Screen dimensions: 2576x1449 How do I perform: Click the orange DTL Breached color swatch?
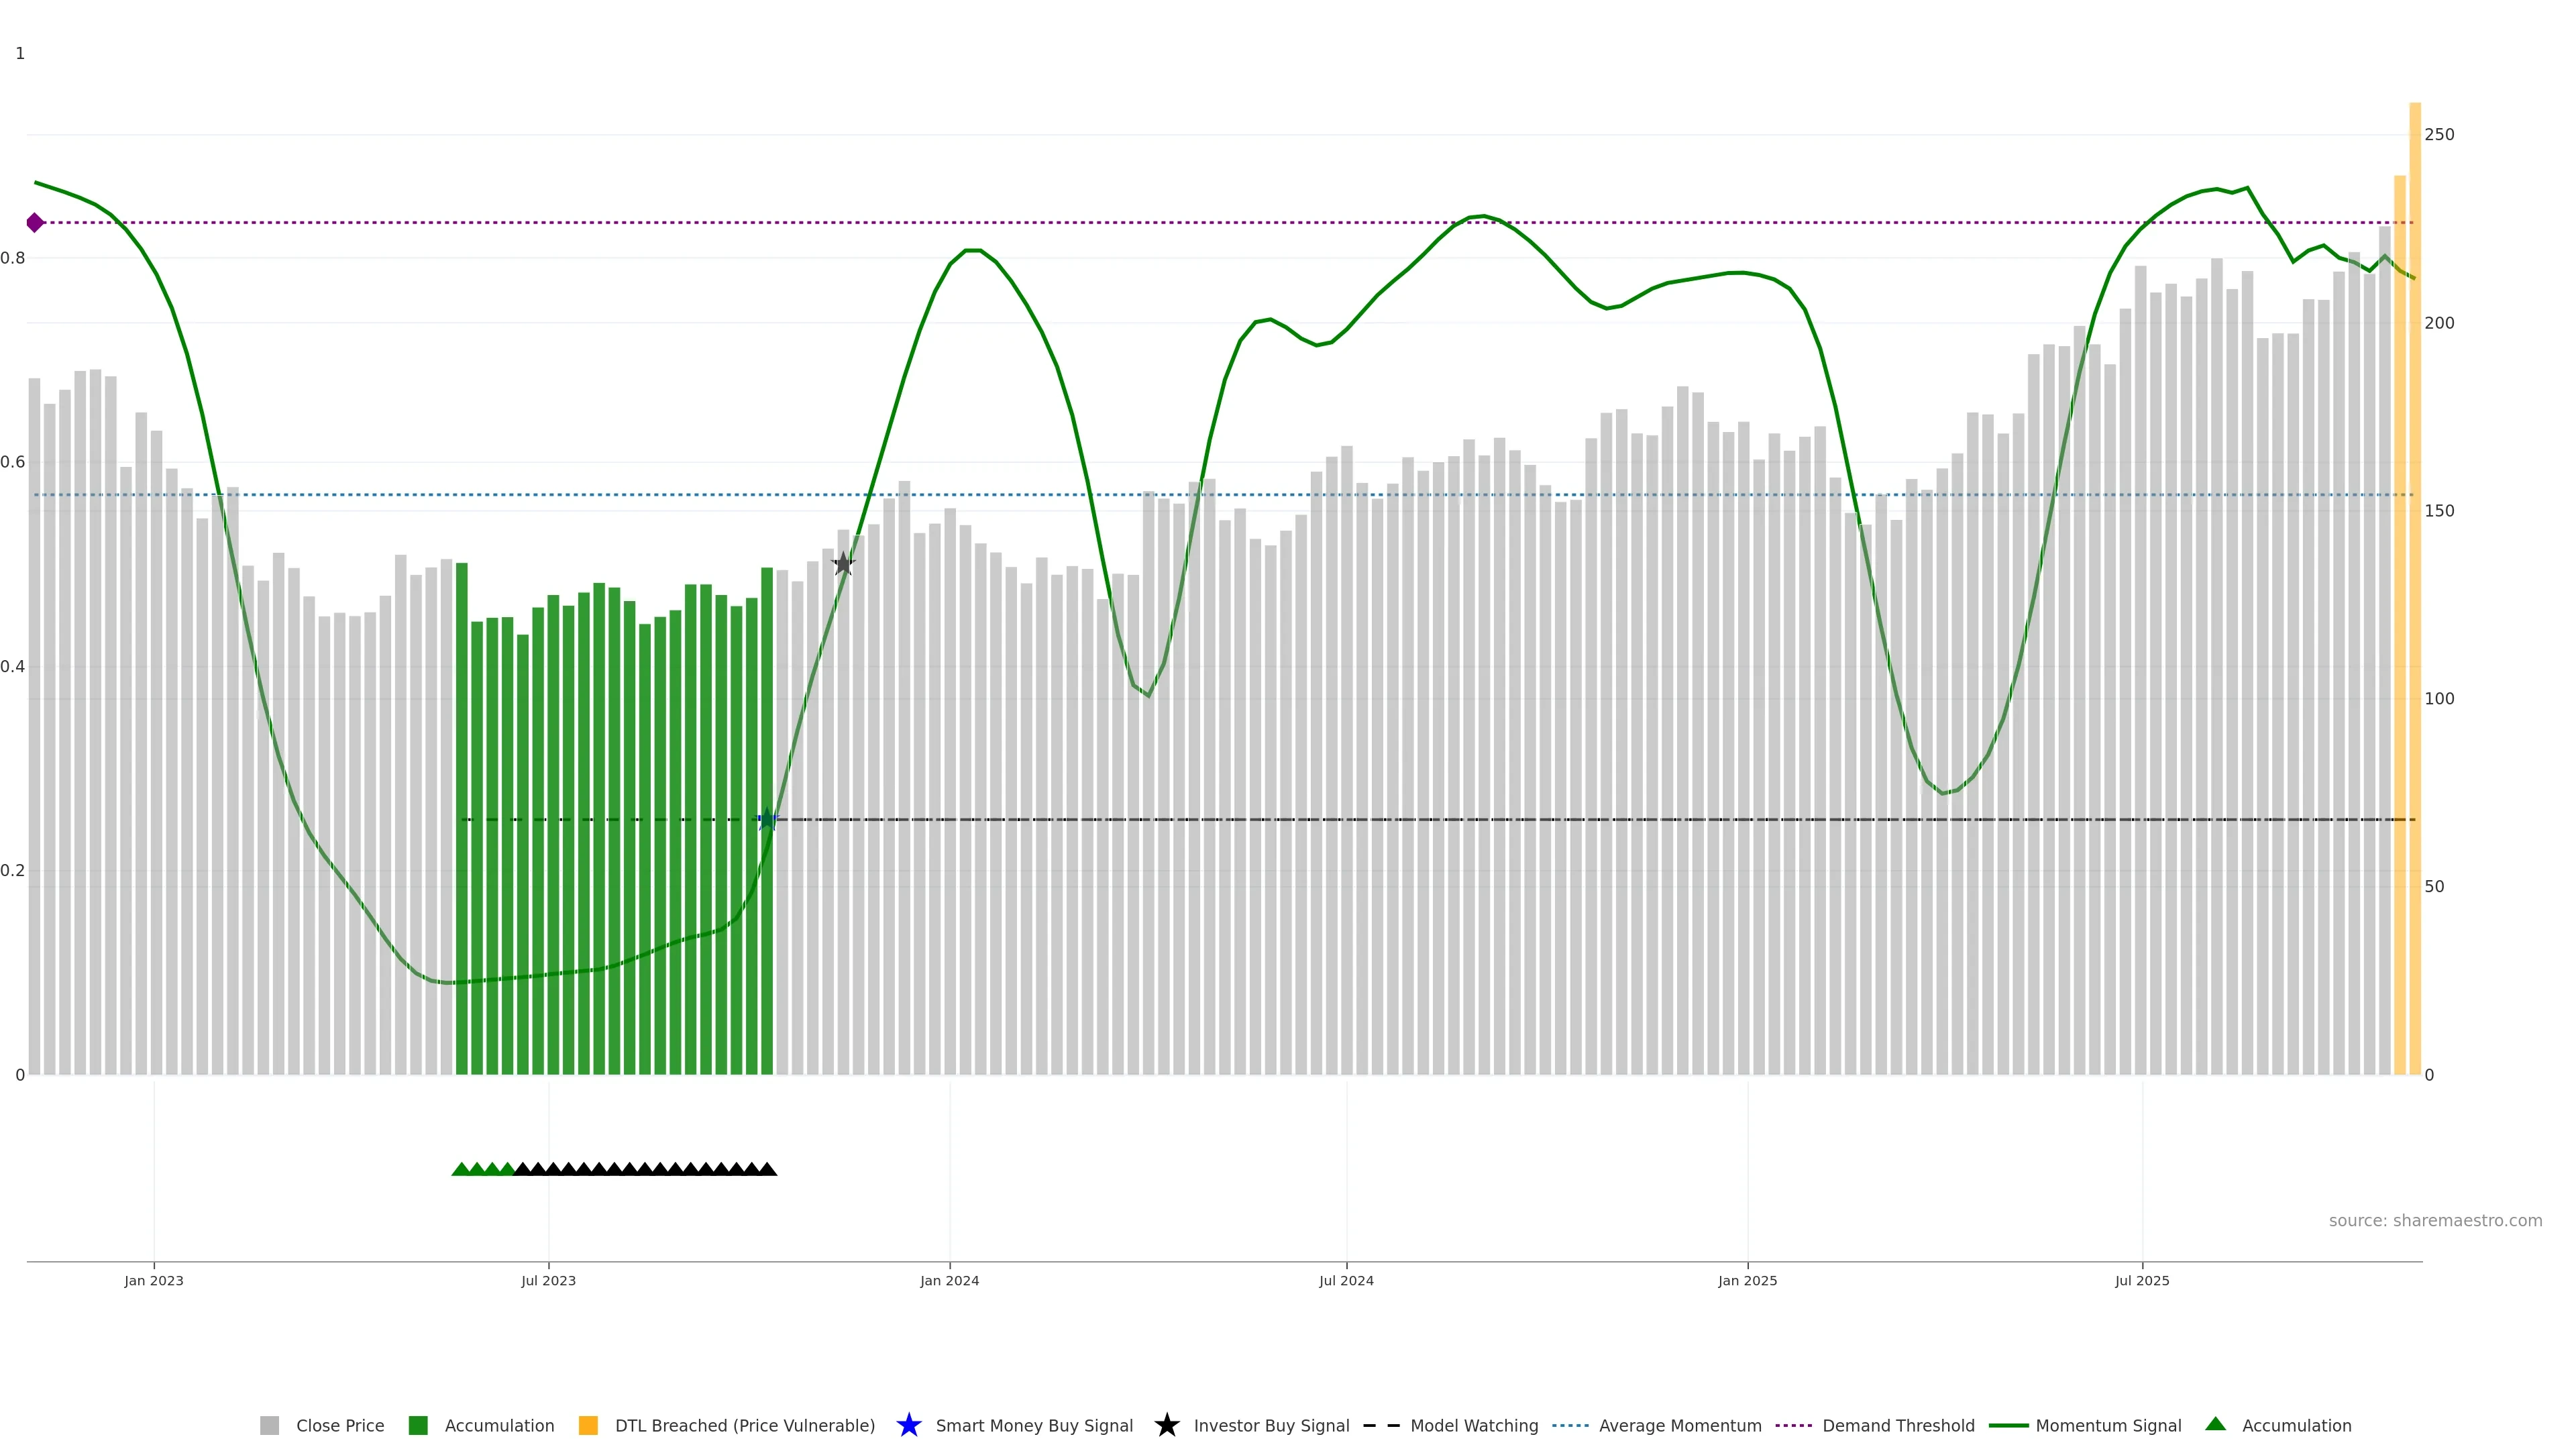pyautogui.click(x=588, y=1425)
